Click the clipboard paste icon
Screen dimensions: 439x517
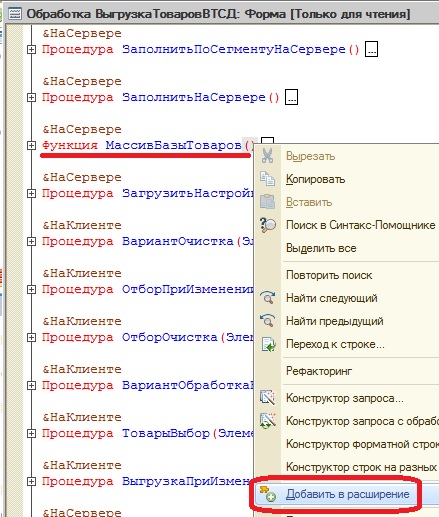267,202
